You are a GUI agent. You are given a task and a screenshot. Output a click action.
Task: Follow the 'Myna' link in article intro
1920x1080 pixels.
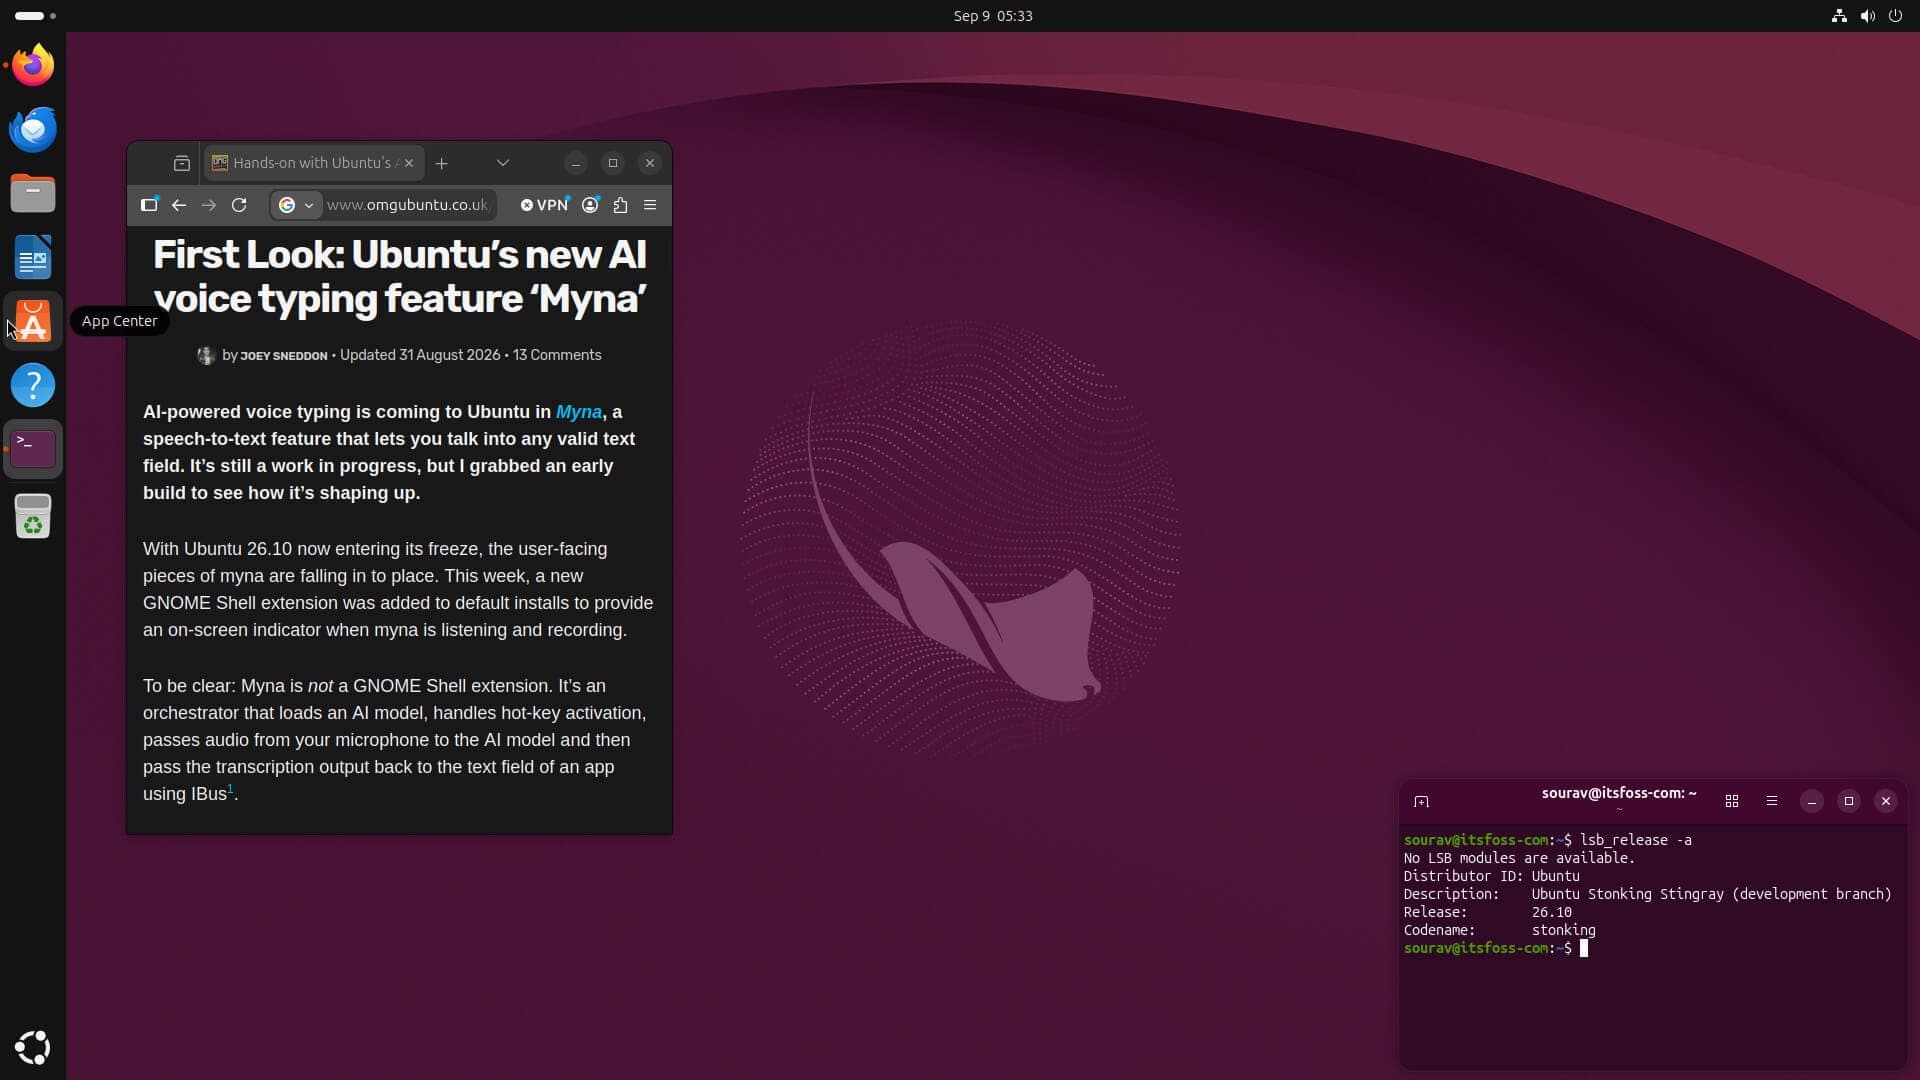pyautogui.click(x=578, y=412)
